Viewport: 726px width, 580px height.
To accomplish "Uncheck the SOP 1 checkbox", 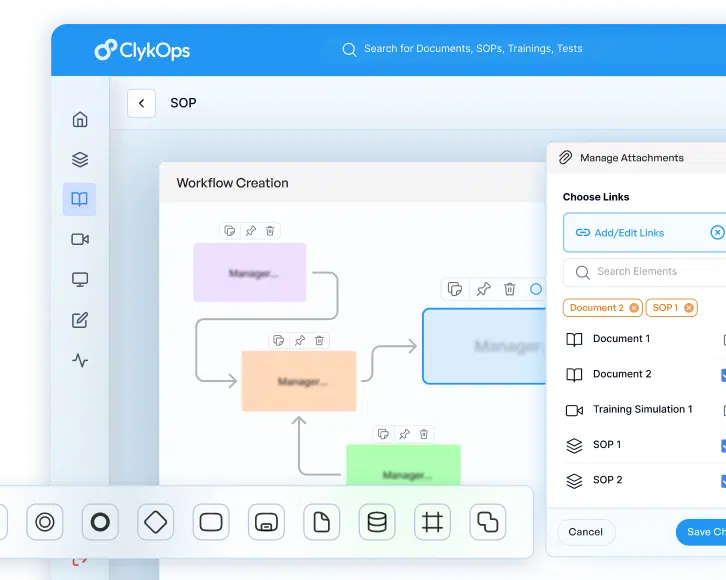I will coord(723,446).
